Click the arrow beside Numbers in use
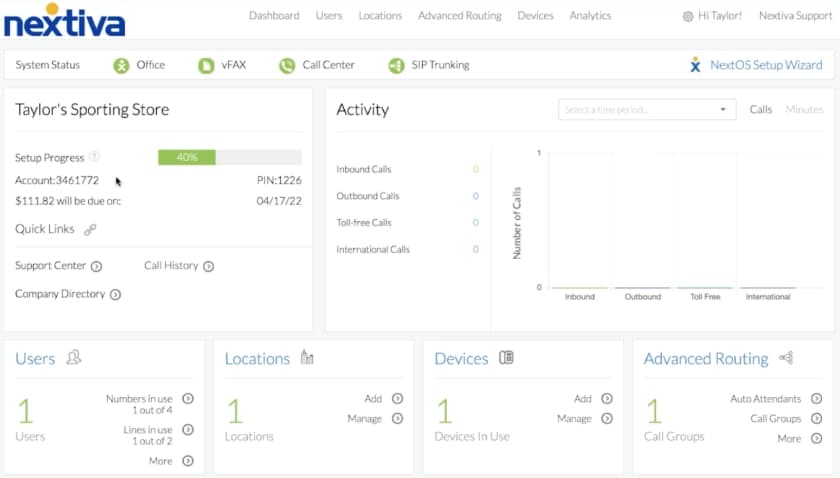Image resolution: width=840 pixels, height=478 pixels. 188,399
